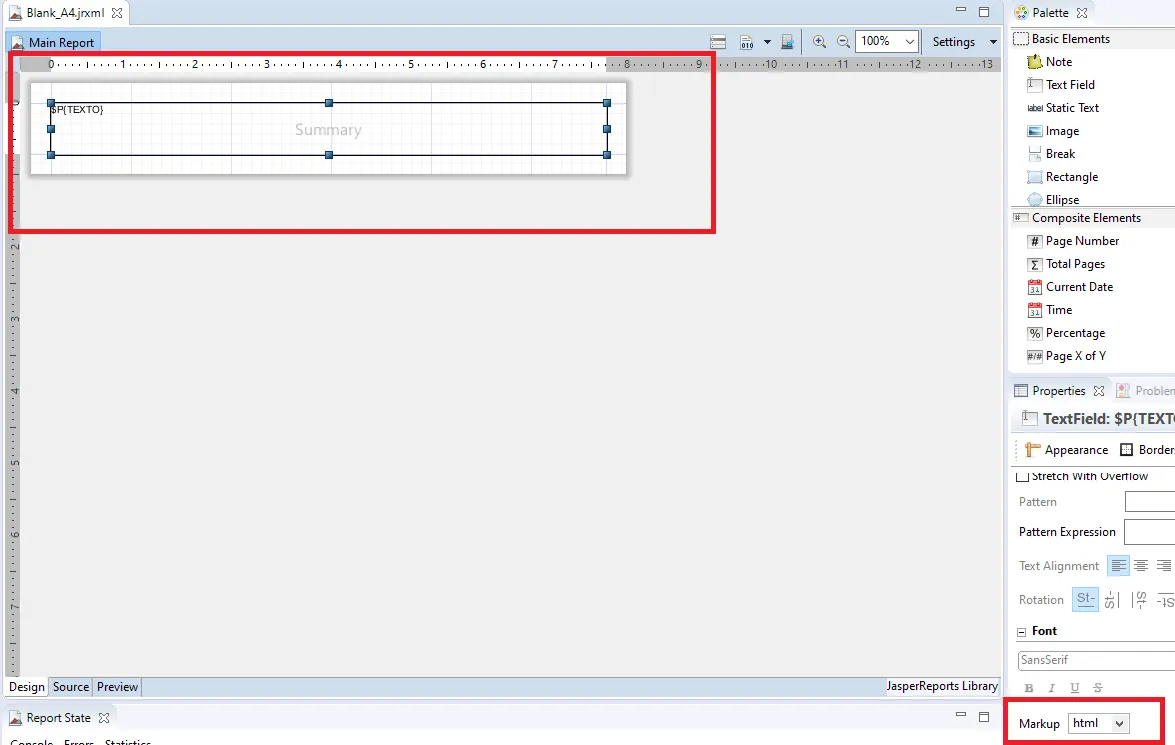Pick the Break palette element
The image size is (1175, 745).
click(x=1051, y=154)
